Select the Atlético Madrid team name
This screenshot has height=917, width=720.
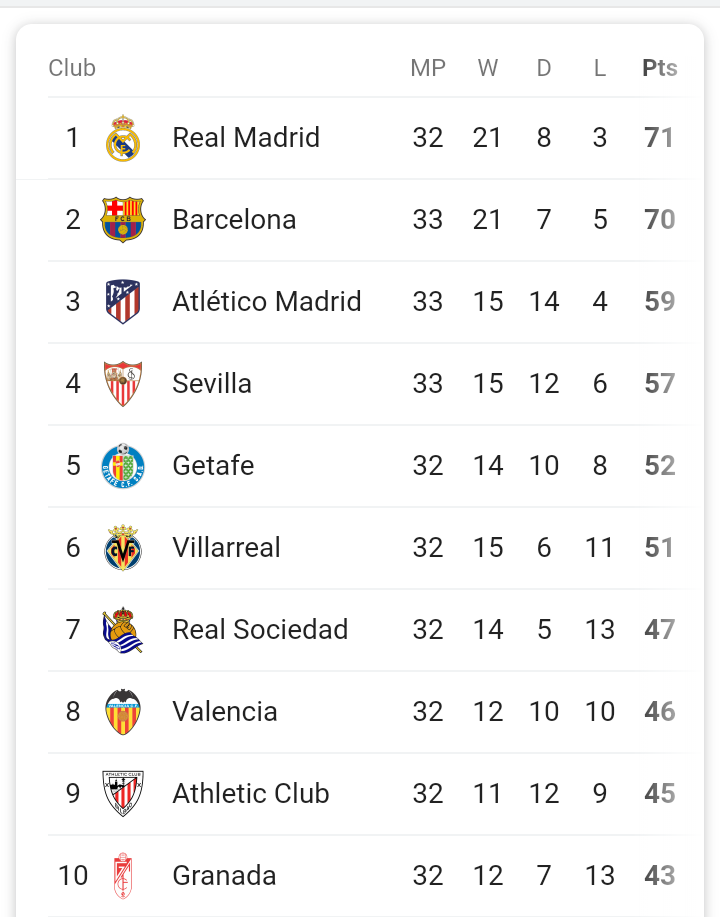click(x=267, y=302)
